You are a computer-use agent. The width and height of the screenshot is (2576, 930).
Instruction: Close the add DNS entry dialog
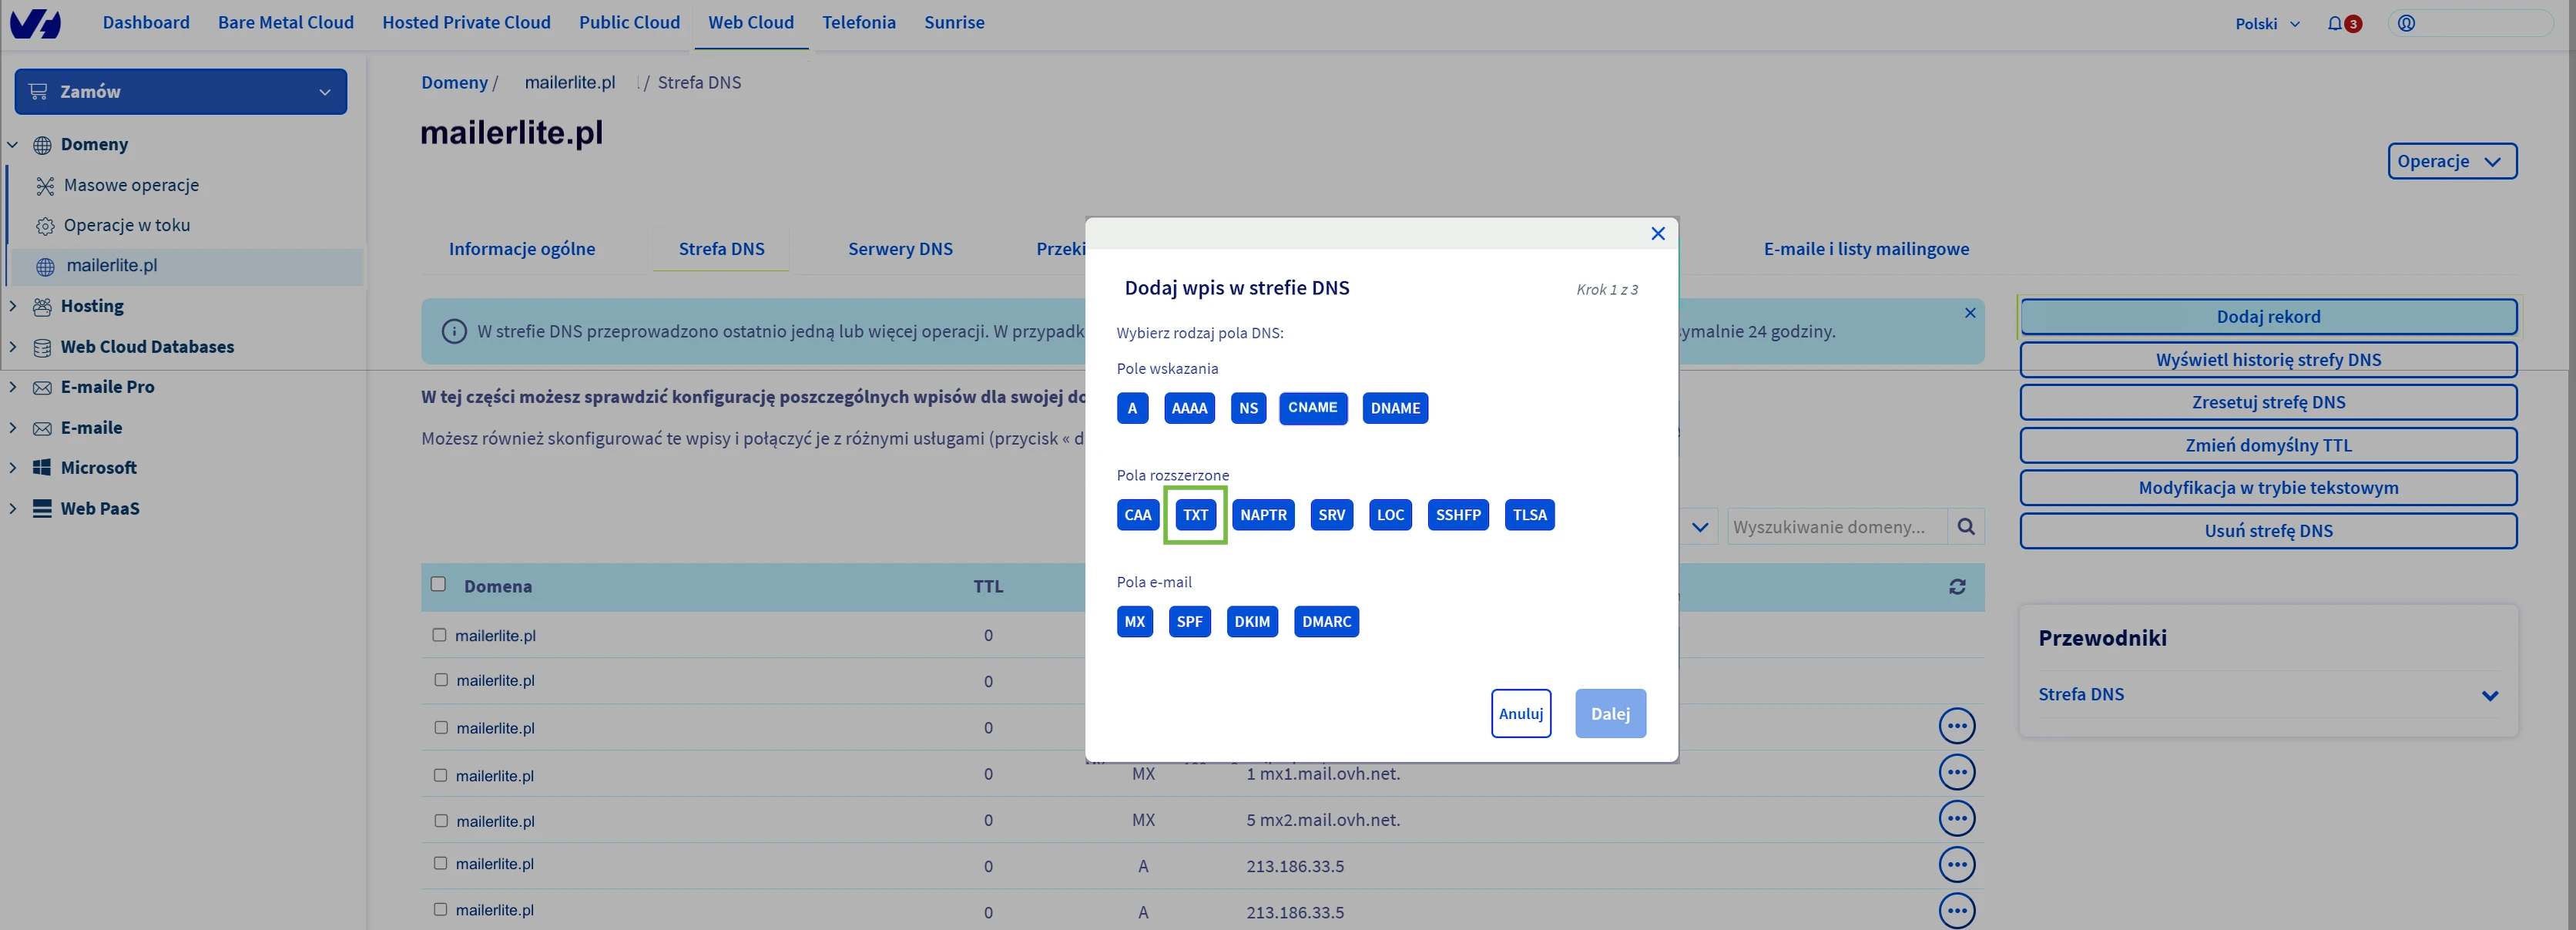(1657, 233)
